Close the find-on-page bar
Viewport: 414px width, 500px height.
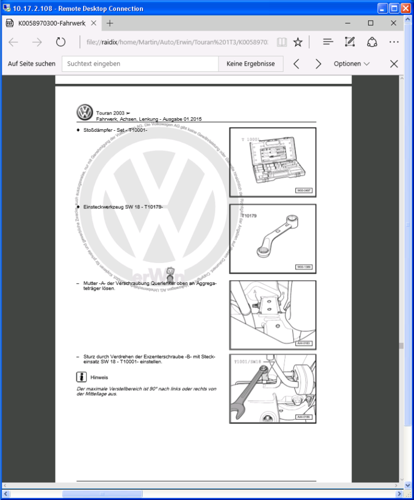[x=394, y=64]
